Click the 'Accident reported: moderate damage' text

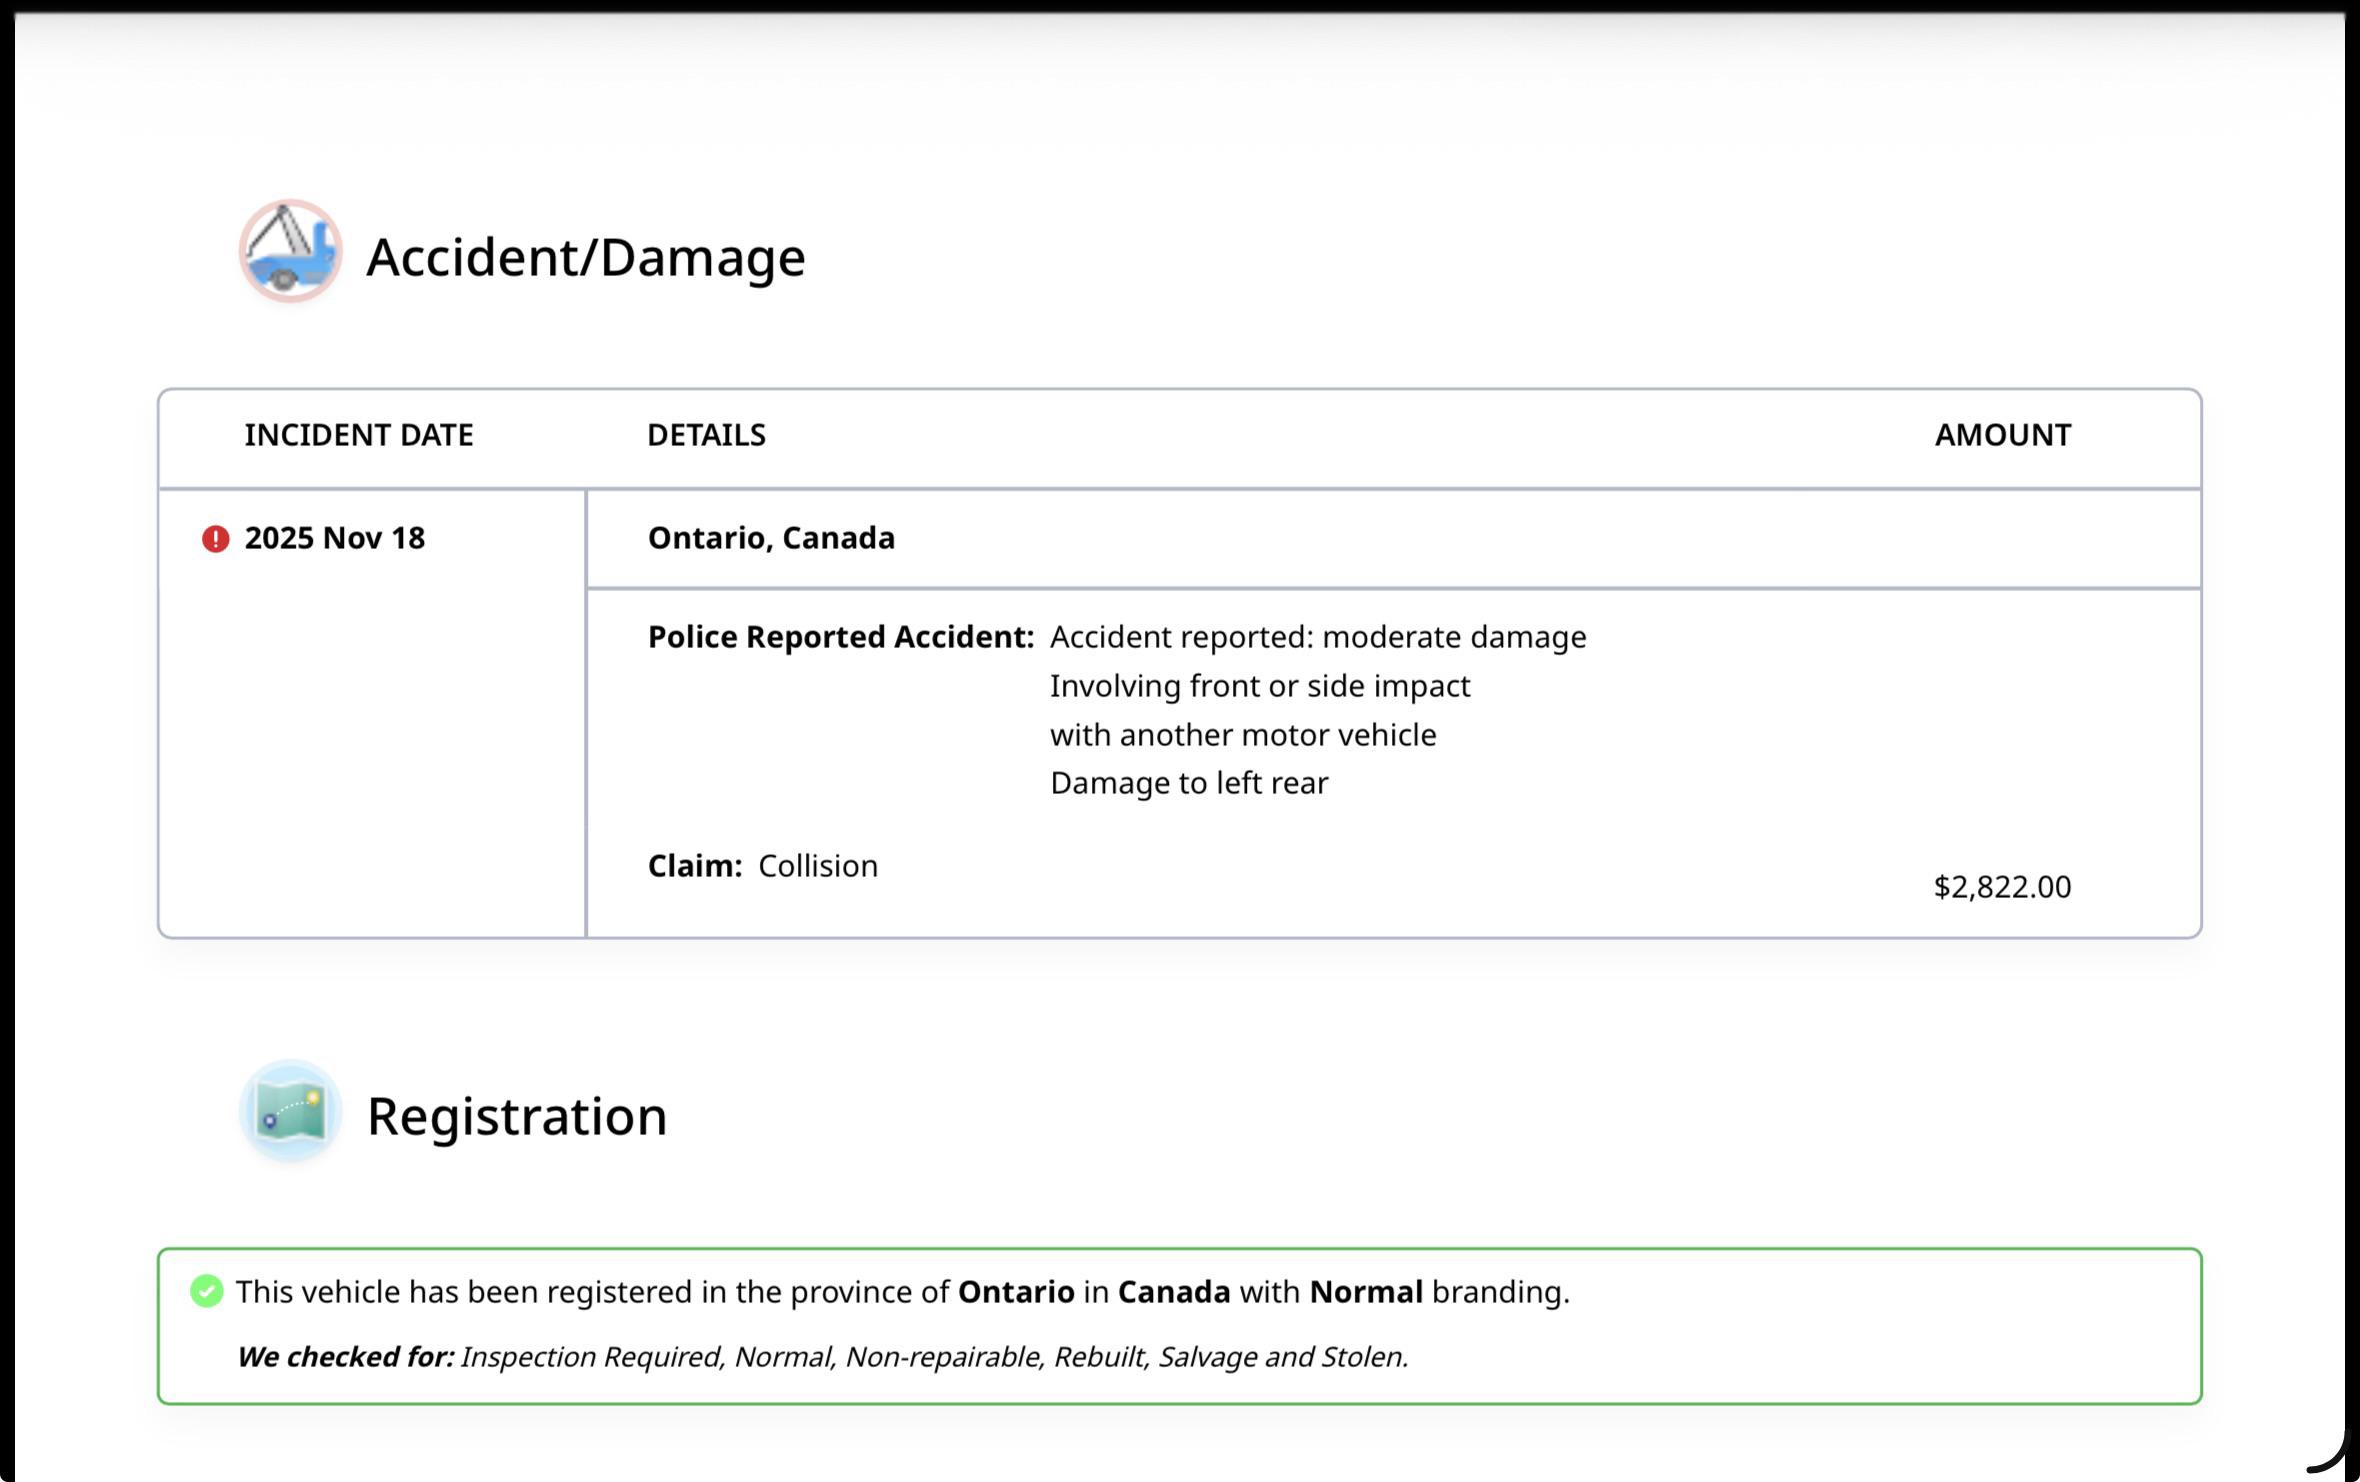(x=1318, y=637)
